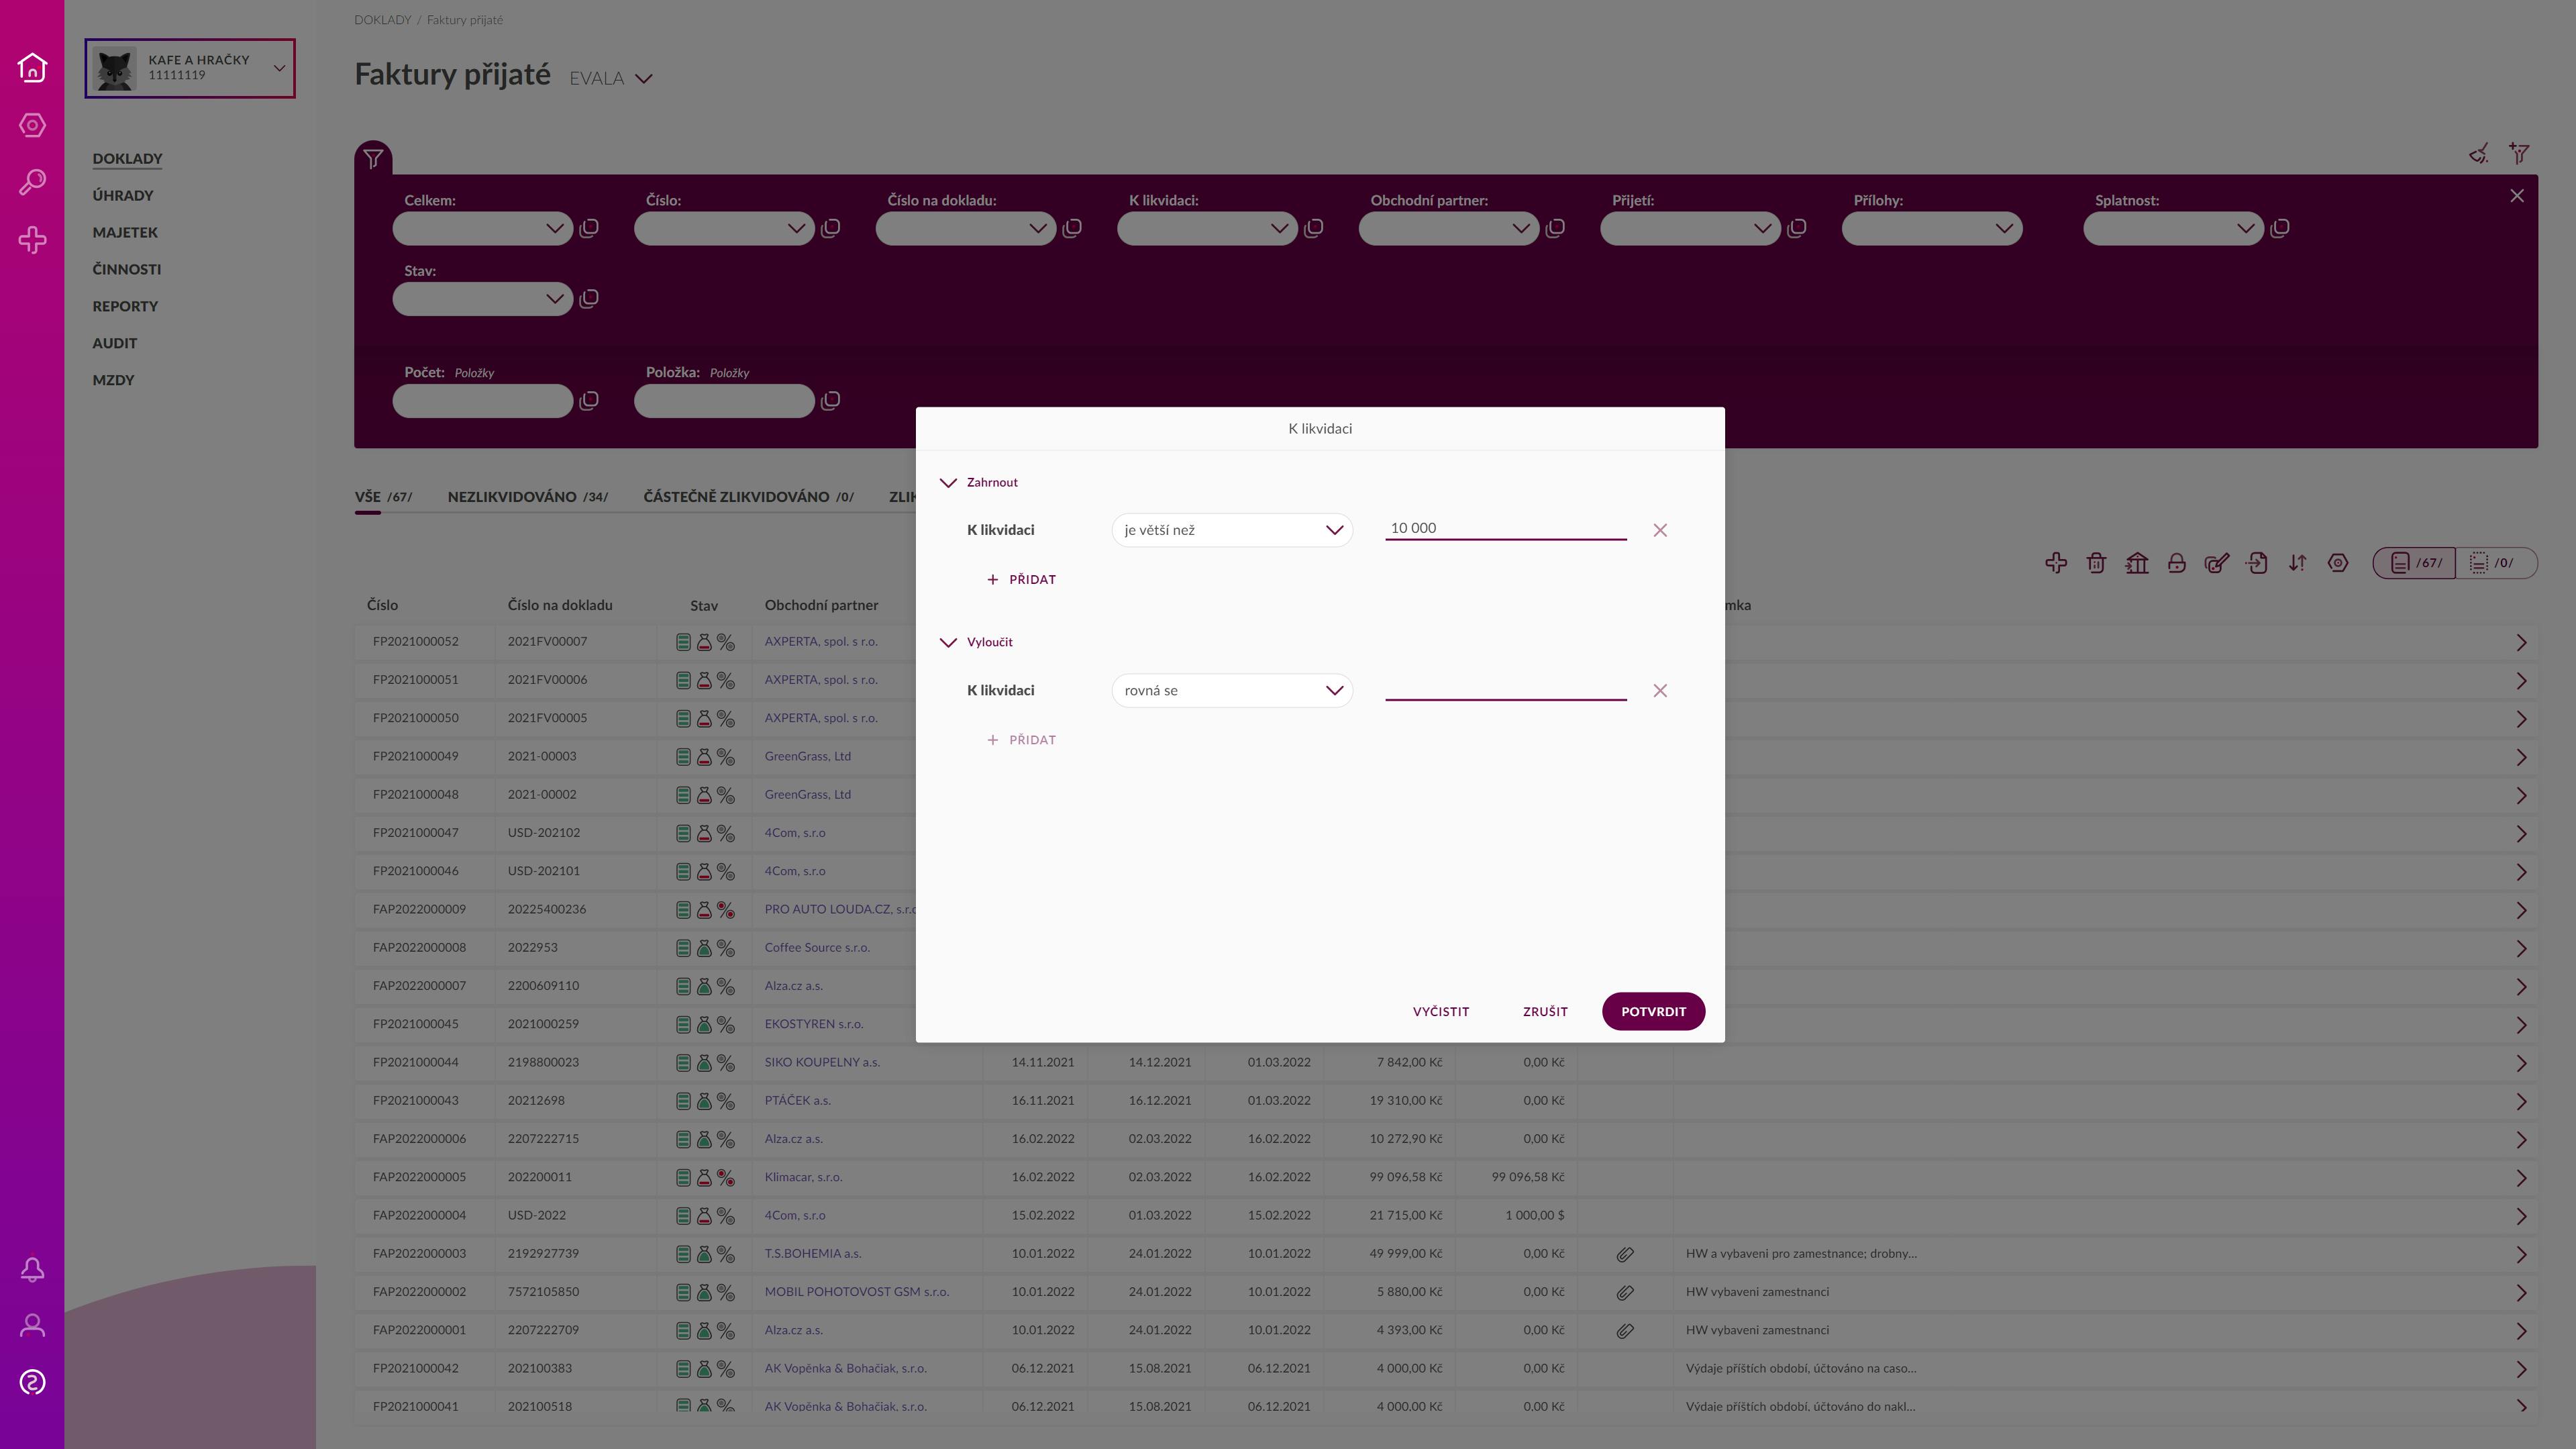The width and height of the screenshot is (2576, 1449).
Task: Click the plus add icon in sidebar
Action: pos(32,240)
